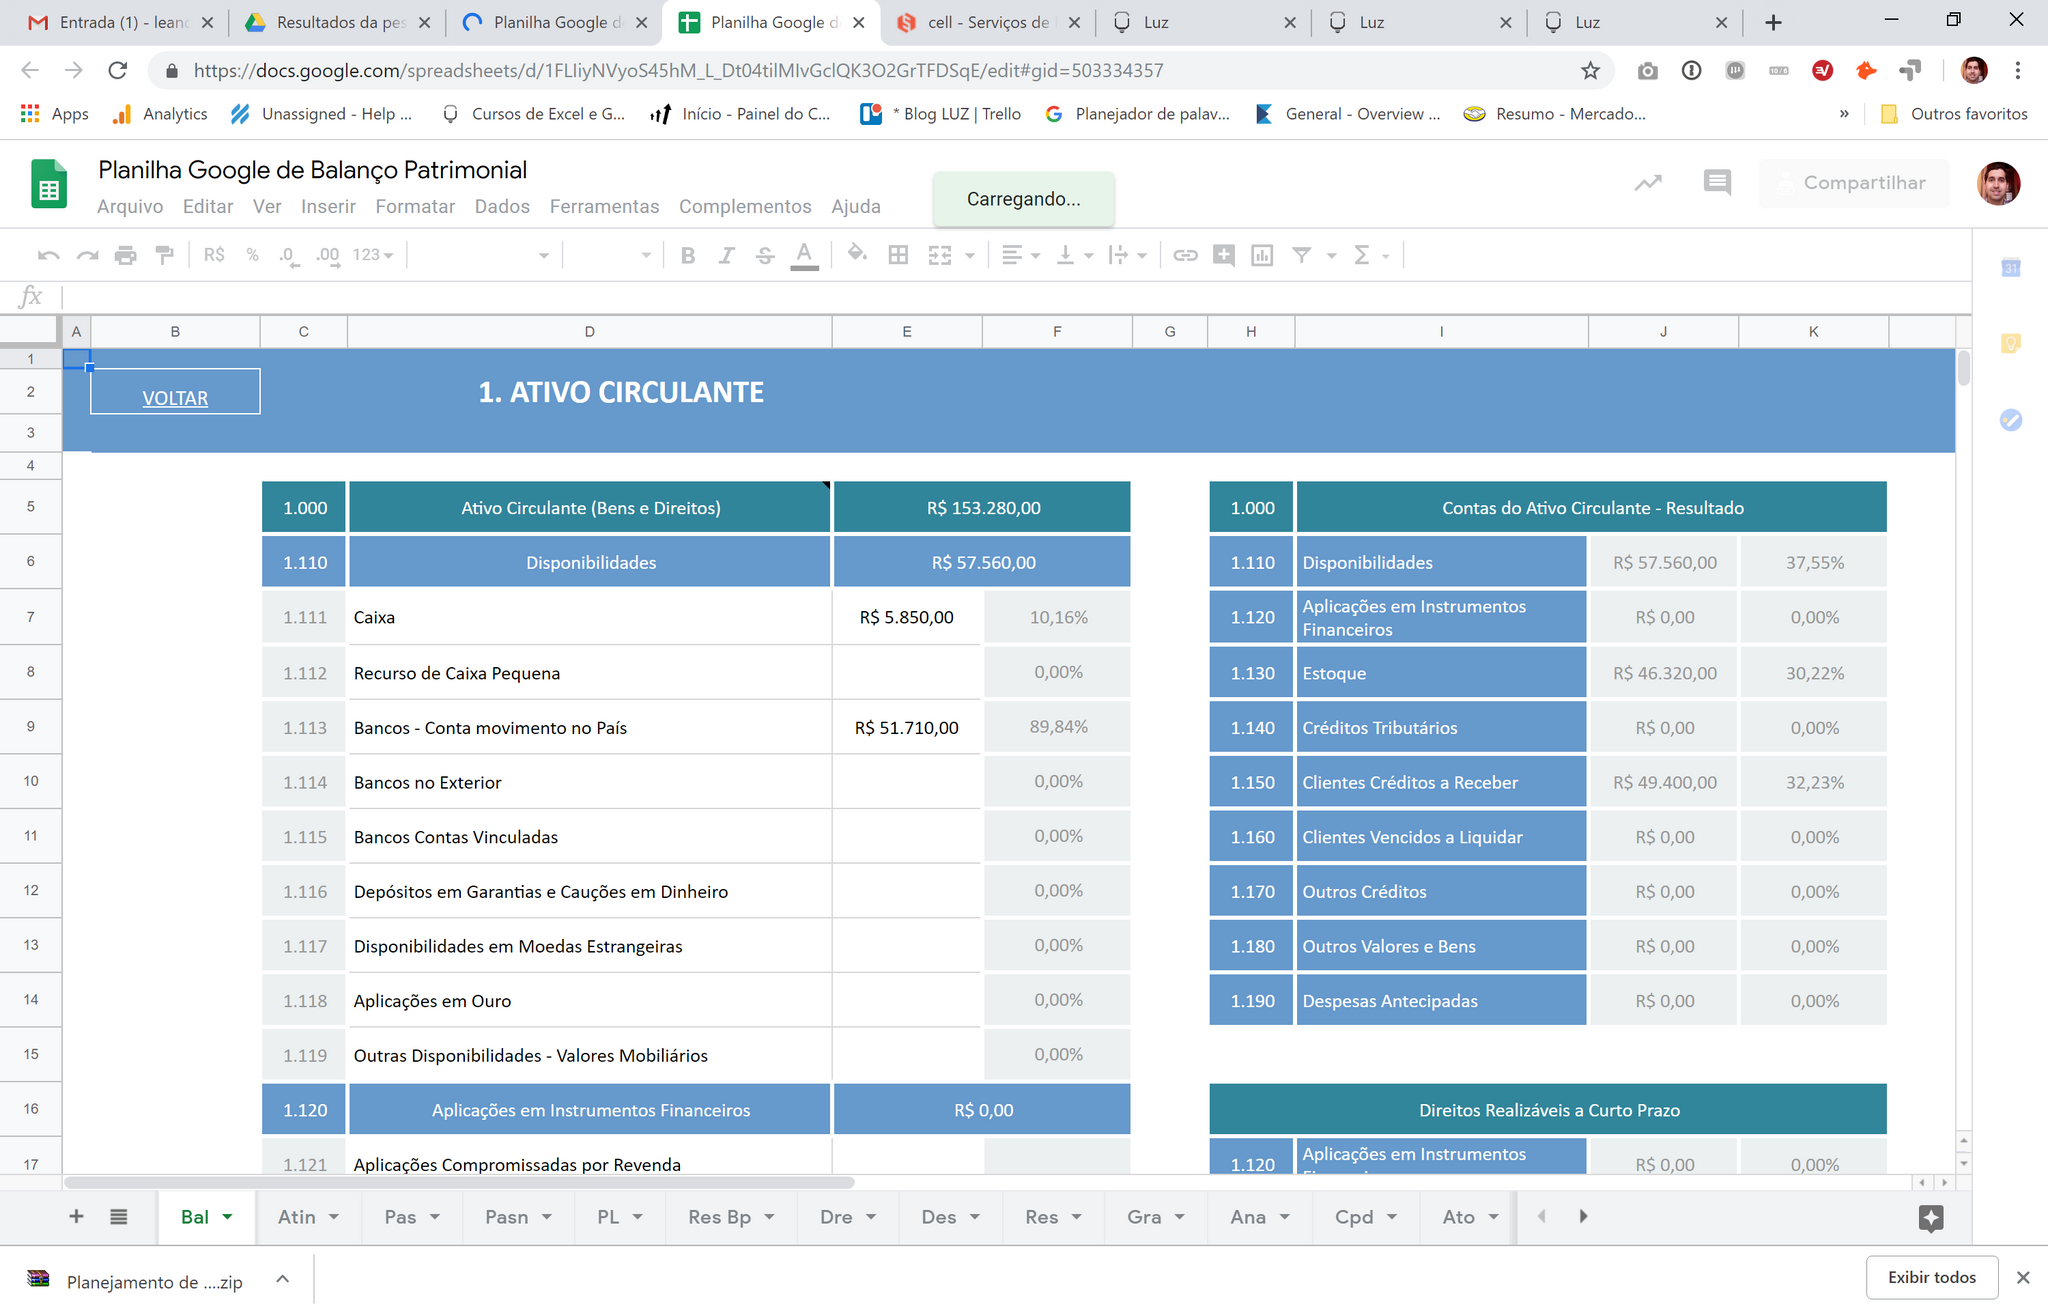2048x1311 pixels.
Task: Click the redo icon in toolbar
Action: click(x=88, y=256)
